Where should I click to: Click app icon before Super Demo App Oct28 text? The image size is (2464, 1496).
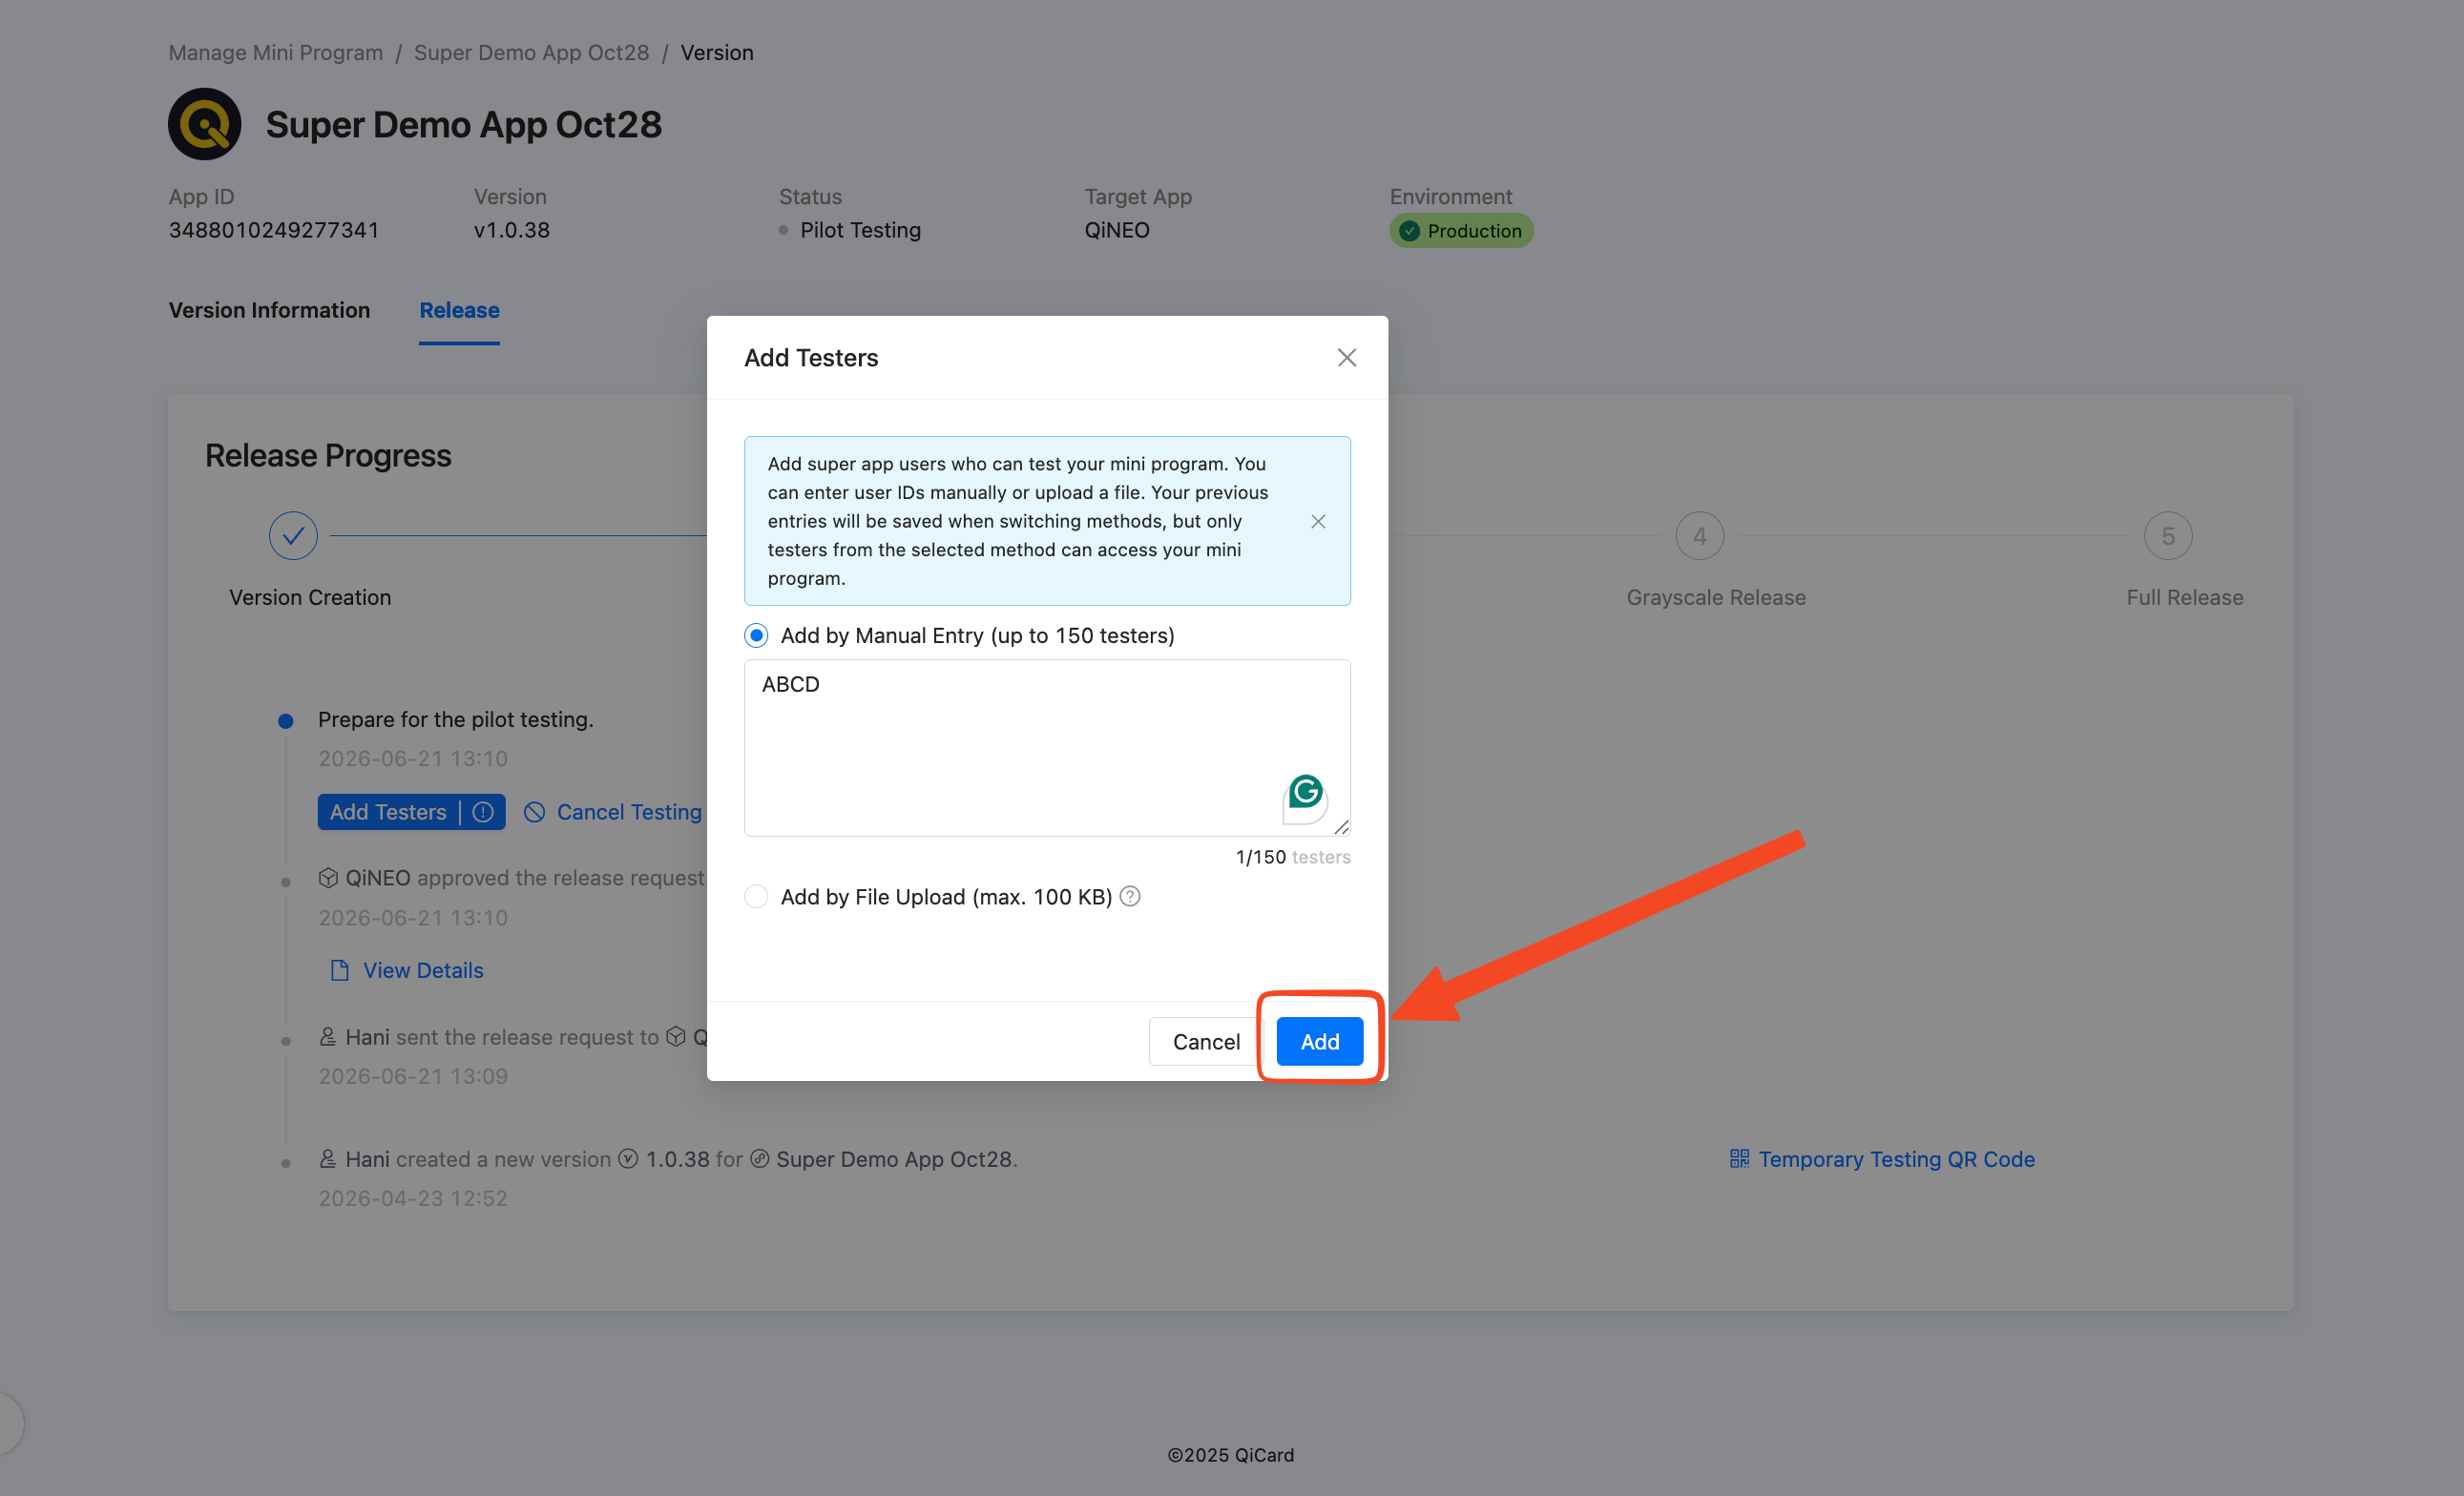click(x=759, y=1159)
